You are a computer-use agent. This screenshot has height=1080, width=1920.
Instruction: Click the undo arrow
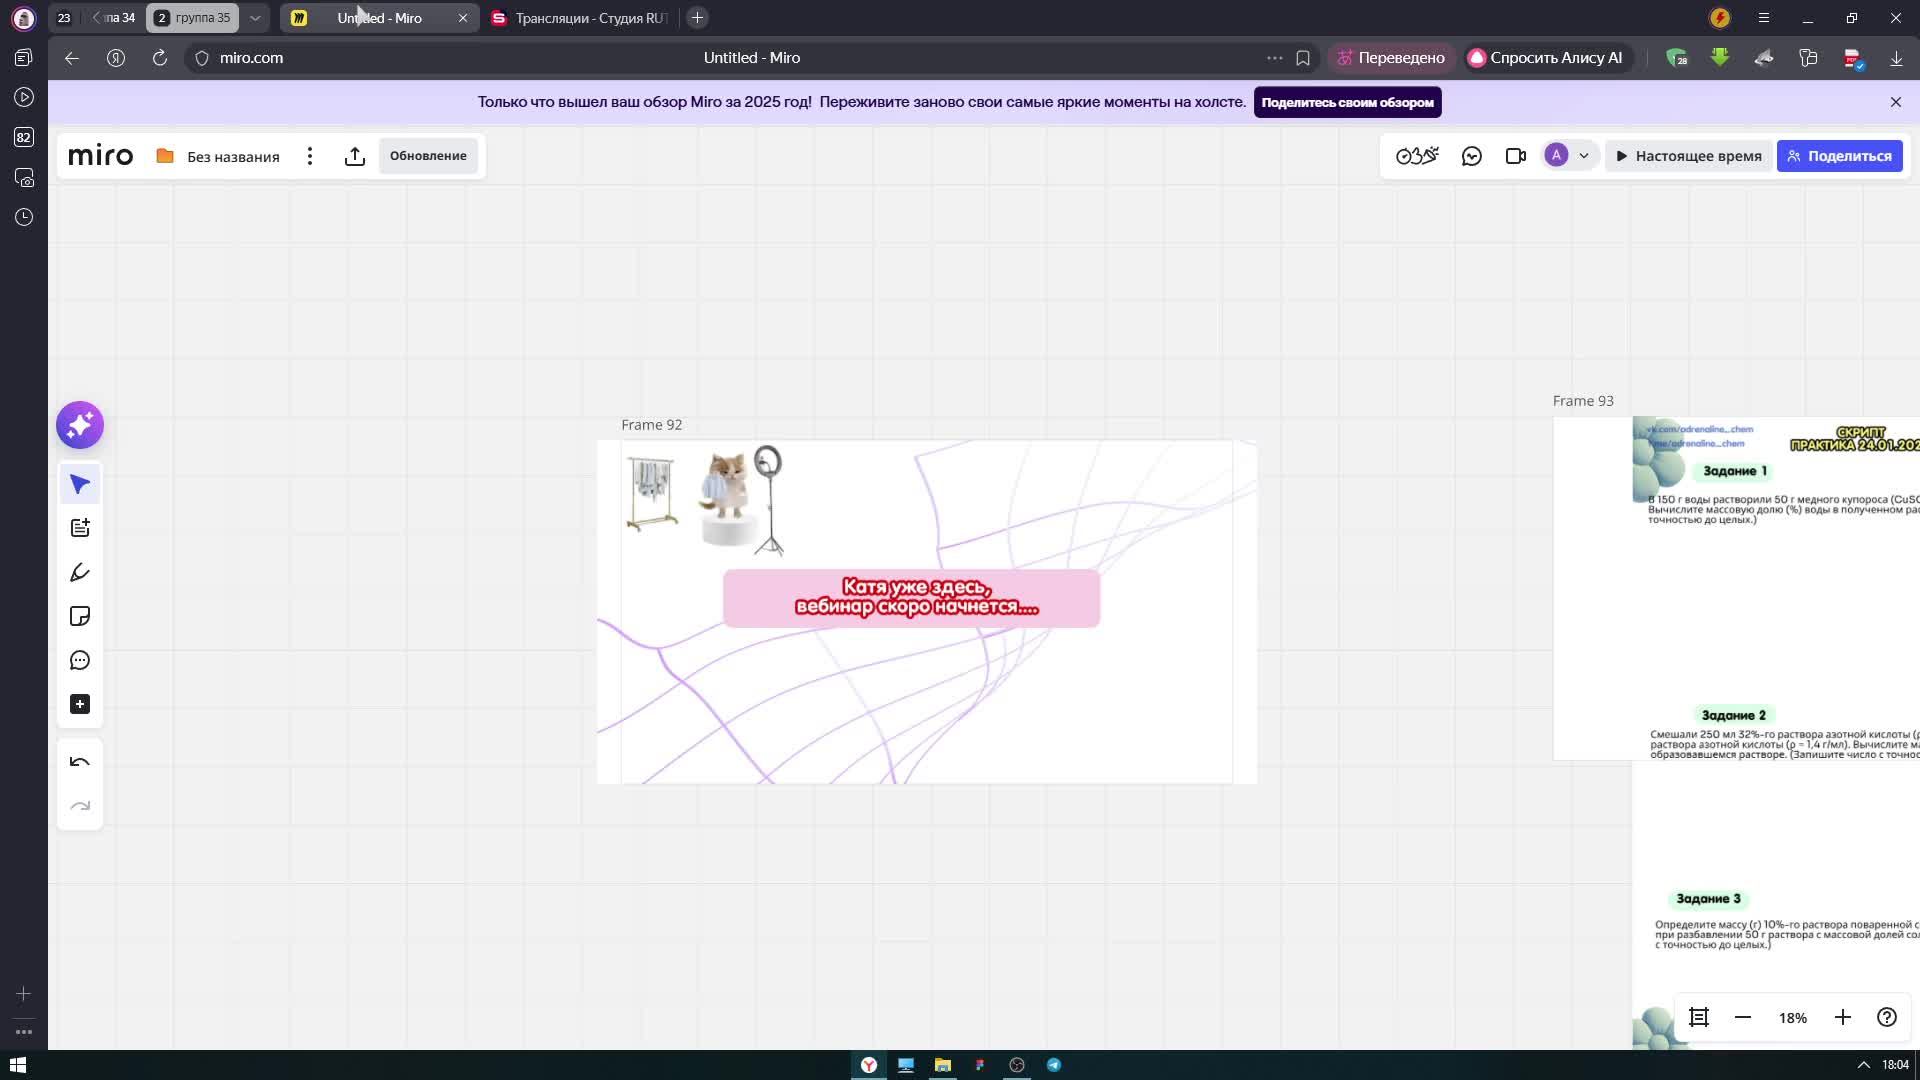point(80,762)
